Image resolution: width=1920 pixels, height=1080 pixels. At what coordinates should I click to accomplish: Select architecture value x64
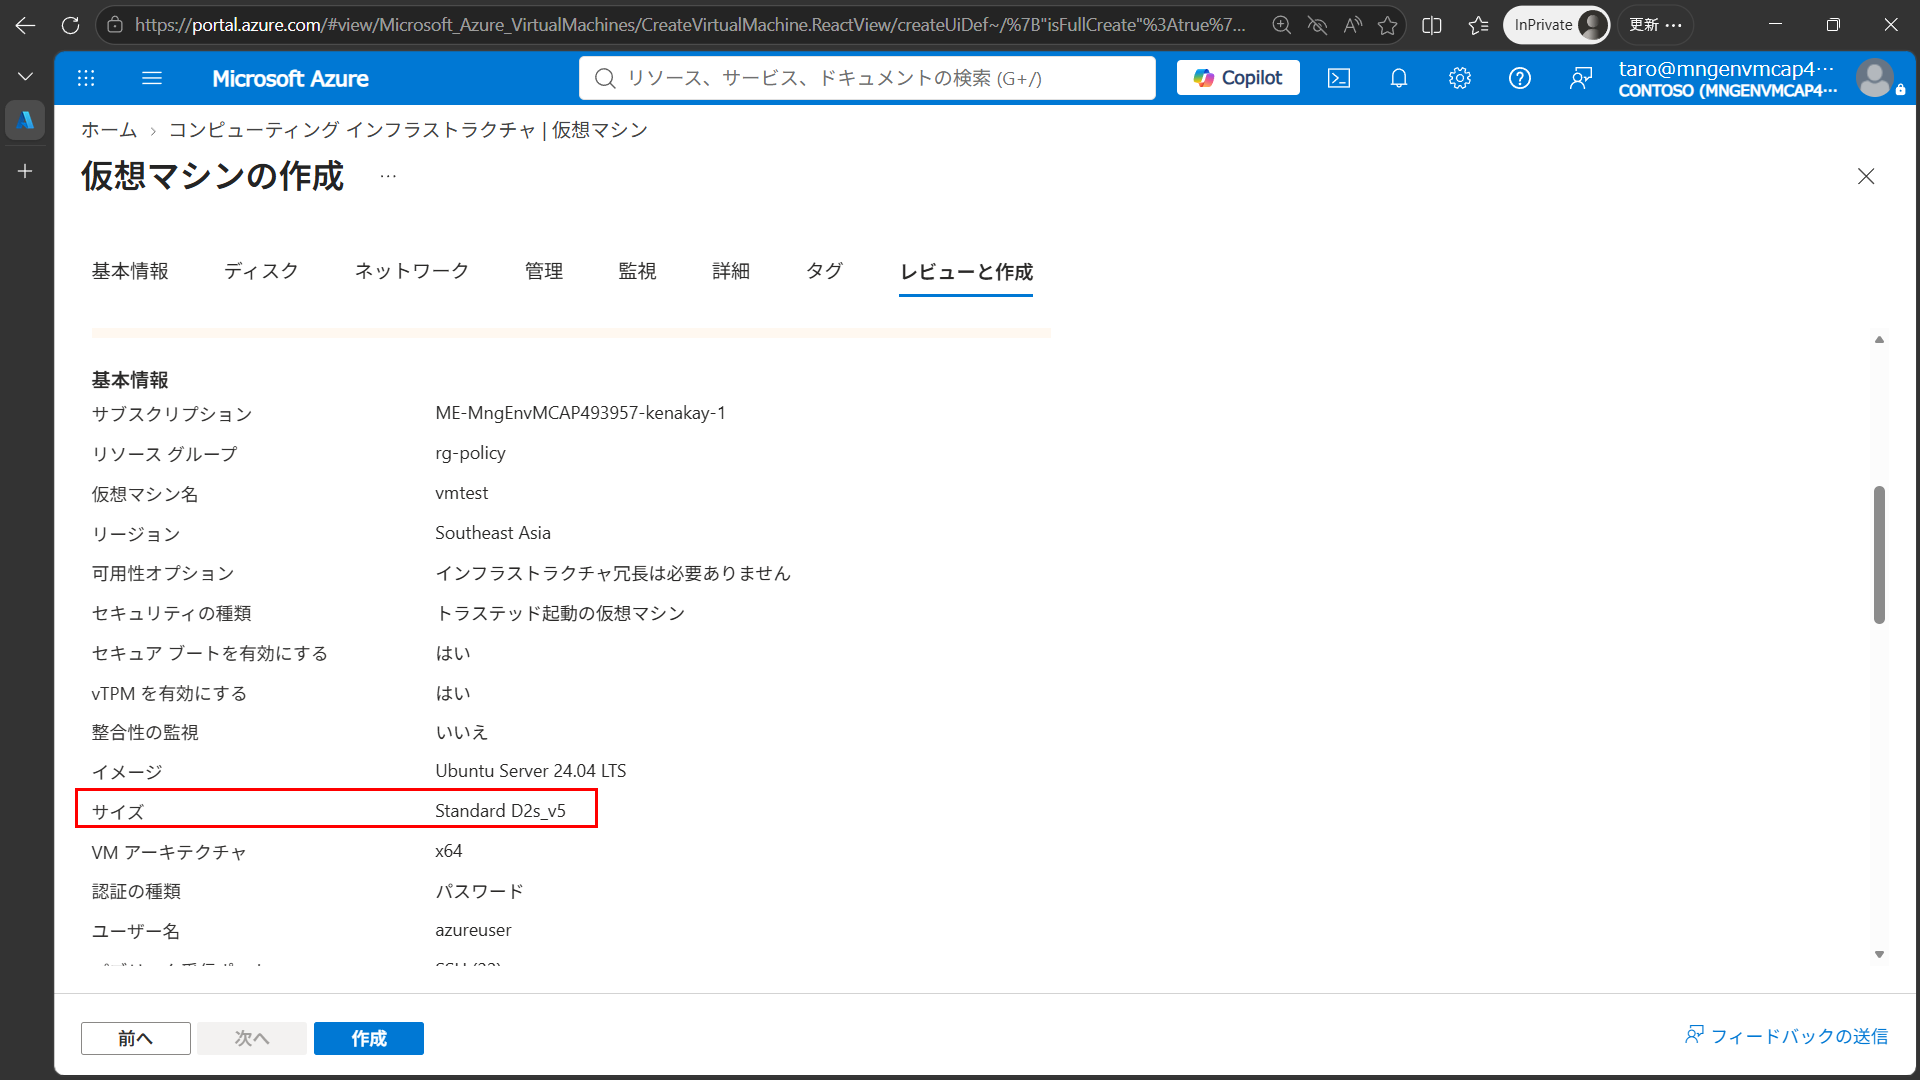point(449,851)
